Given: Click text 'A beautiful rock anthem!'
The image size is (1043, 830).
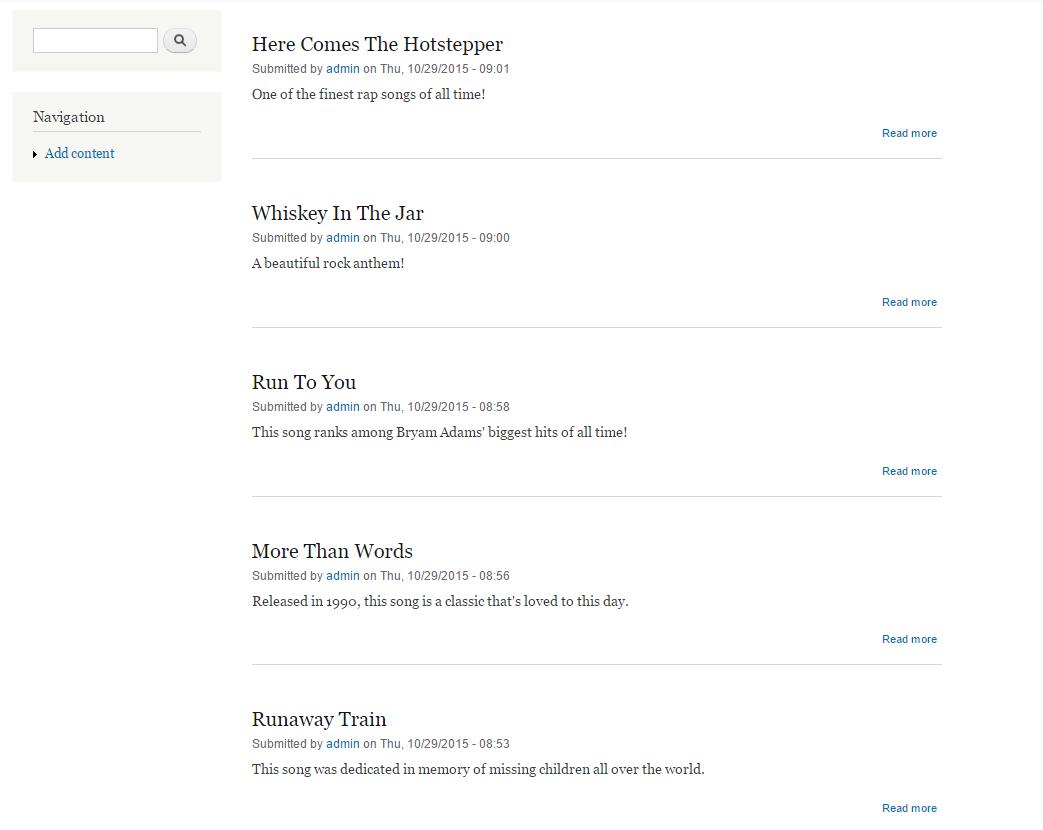Looking at the screenshot, I should [328, 263].
